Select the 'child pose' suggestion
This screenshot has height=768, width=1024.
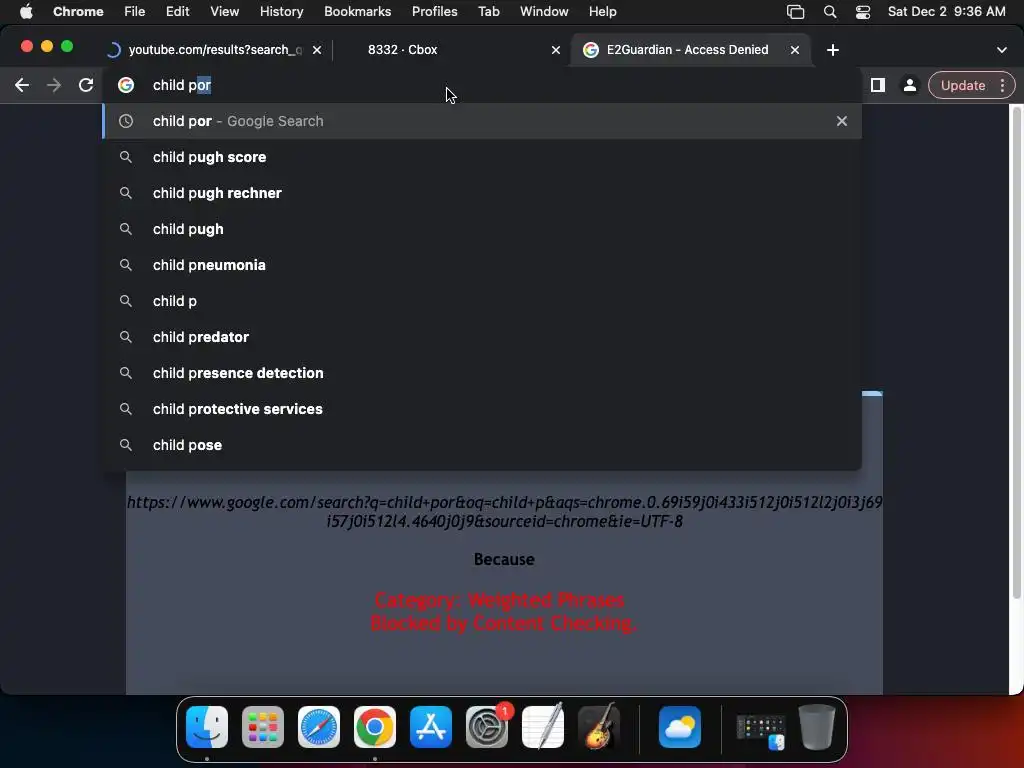pos(482,445)
